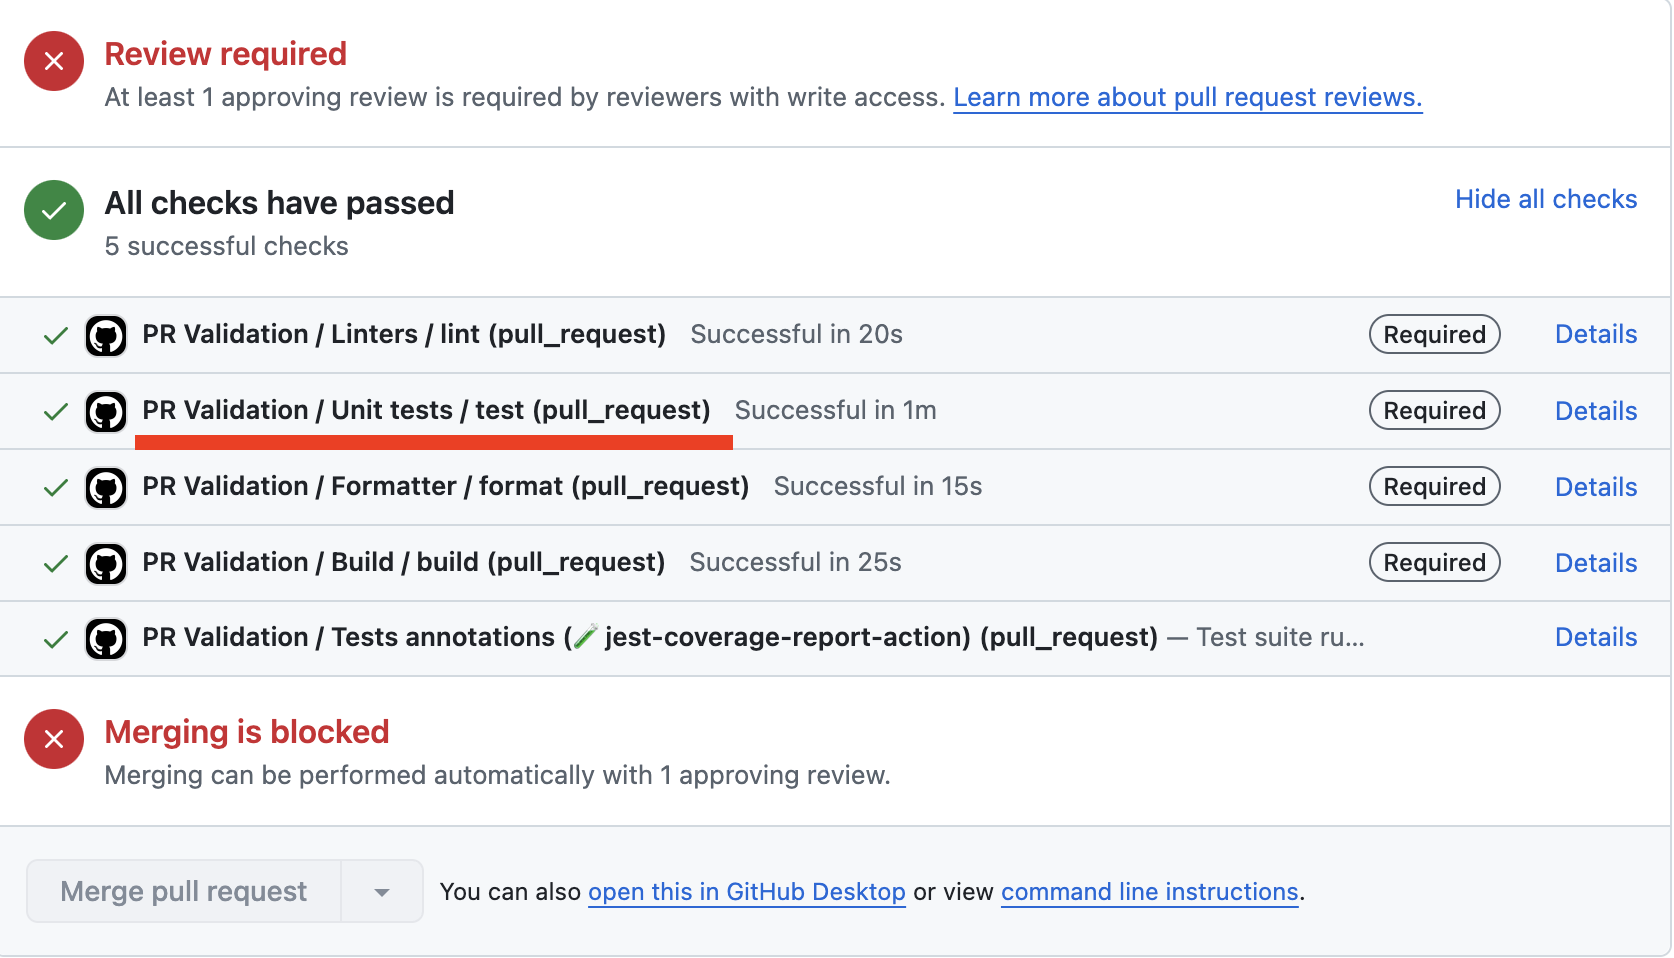Click PR Validation / Linters / lint (pull_request) text
The image size is (1674, 958).
[404, 334]
